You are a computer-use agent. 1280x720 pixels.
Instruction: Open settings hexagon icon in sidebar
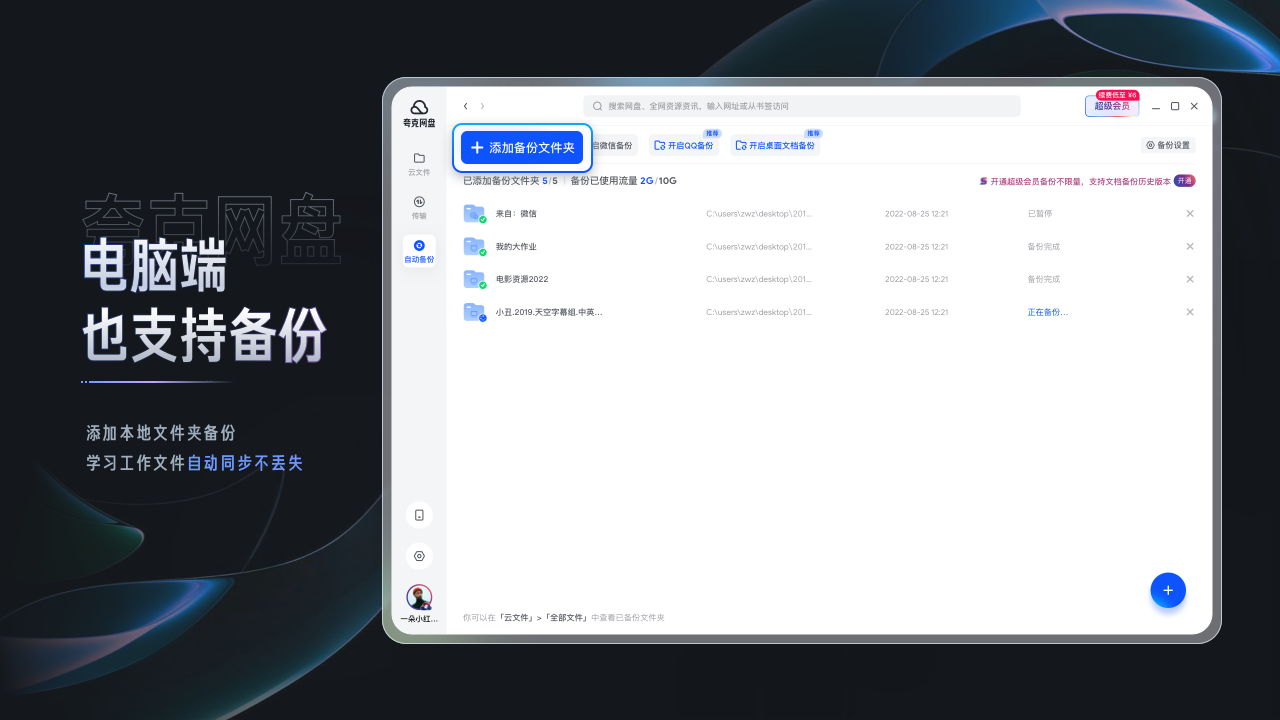(419, 556)
